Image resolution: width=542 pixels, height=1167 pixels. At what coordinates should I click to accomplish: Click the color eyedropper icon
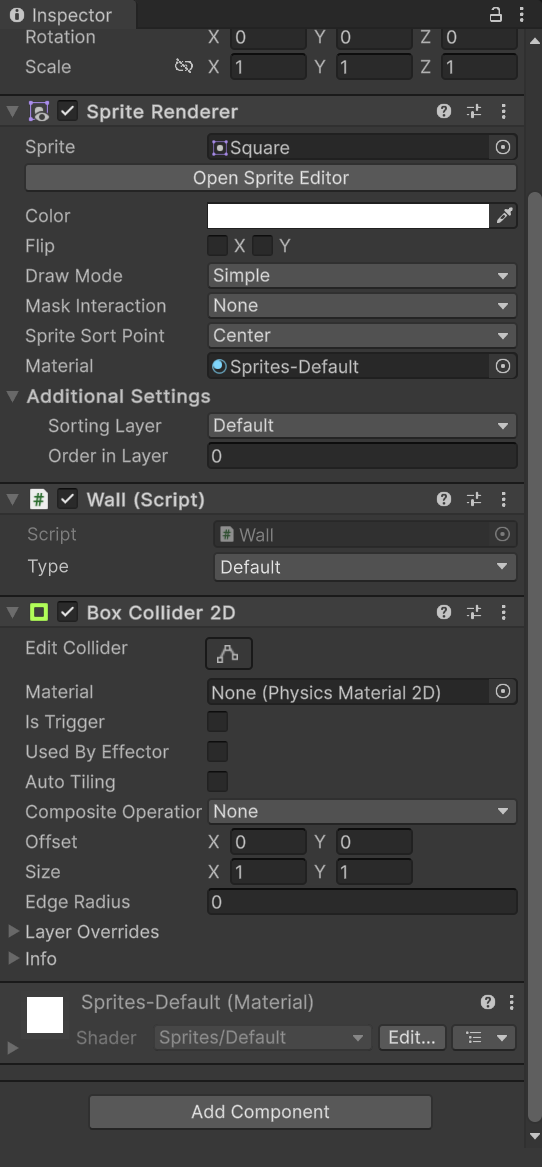click(x=504, y=216)
